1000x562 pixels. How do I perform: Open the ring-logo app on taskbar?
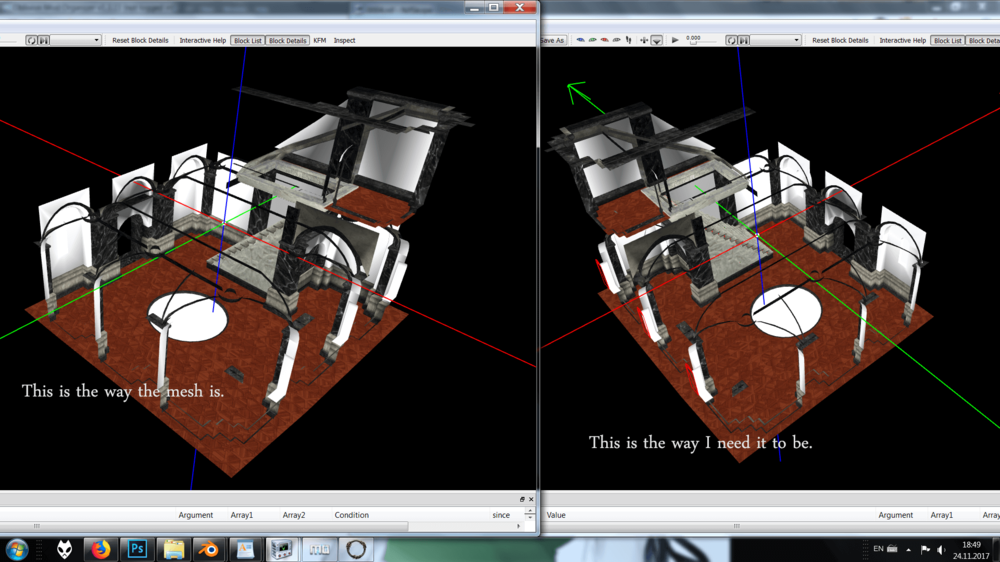coord(356,549)
